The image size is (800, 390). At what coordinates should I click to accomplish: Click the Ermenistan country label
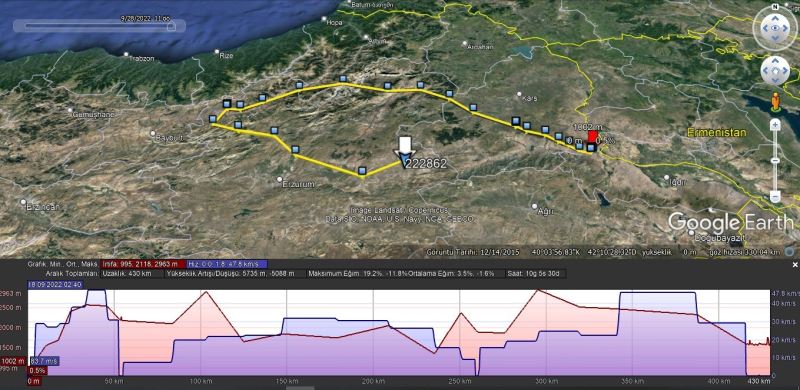tap(716, 133)
